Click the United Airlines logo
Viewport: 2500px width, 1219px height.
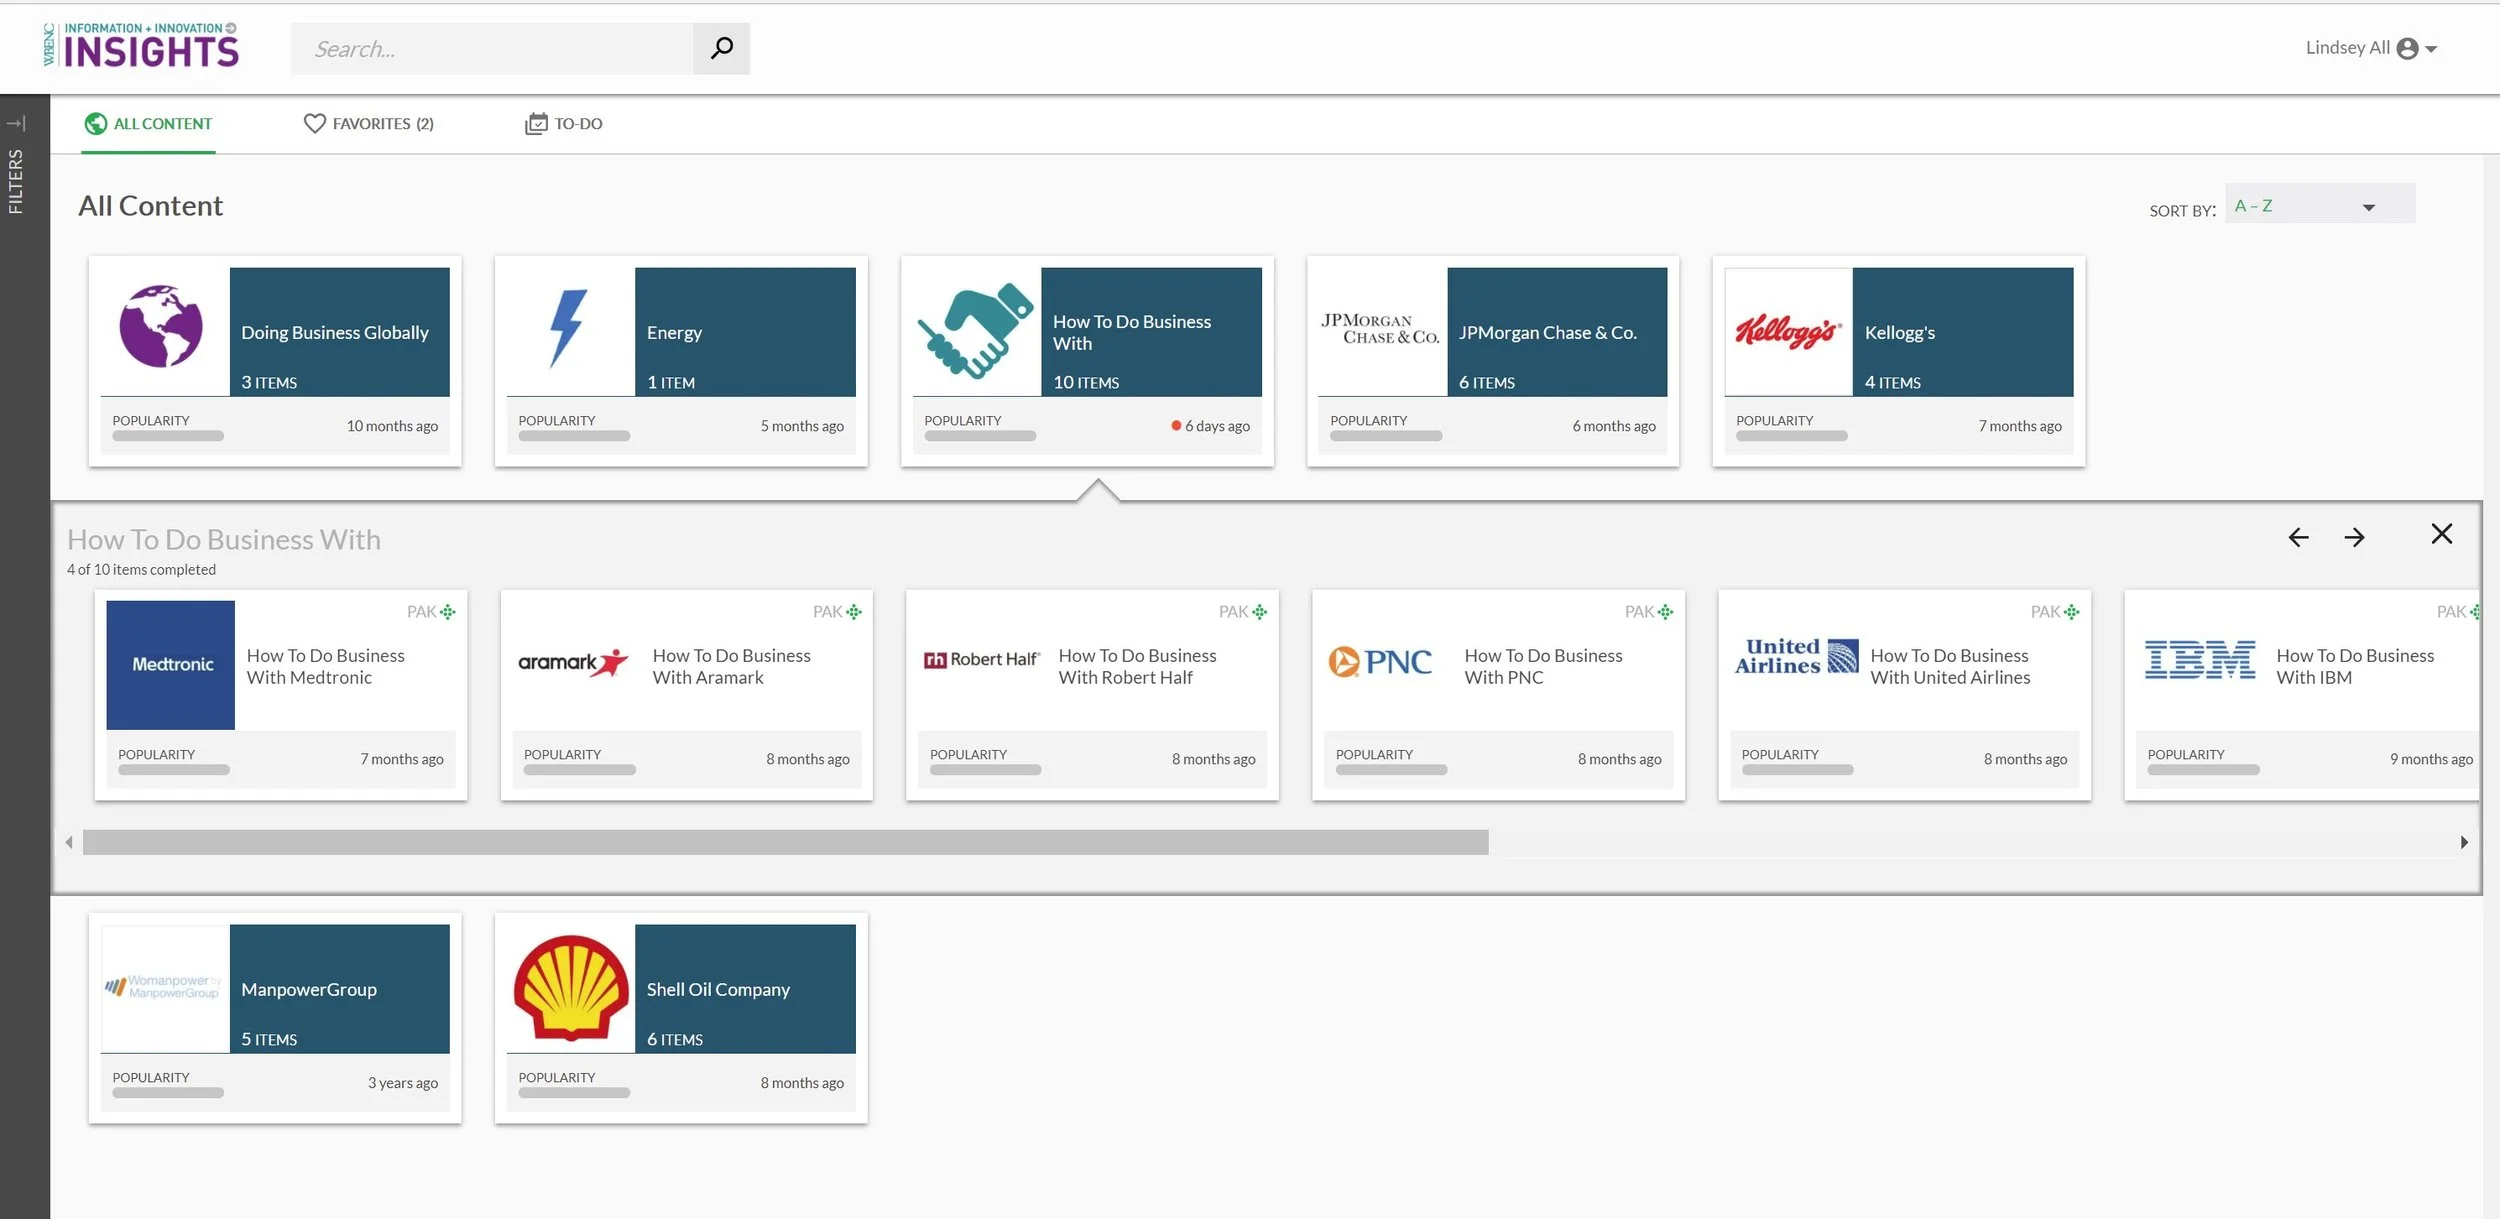click(x=1797, y=656)
